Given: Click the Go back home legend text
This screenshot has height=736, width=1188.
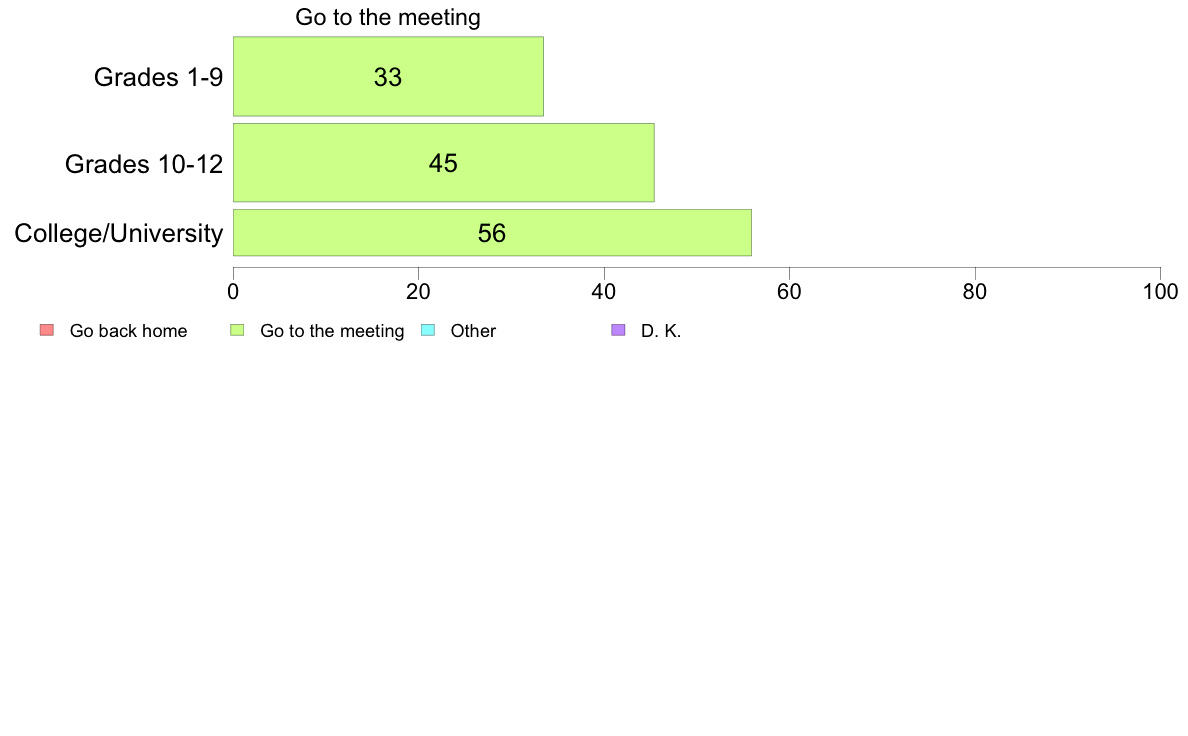Looking at the screenshot, I should pos(128,331).
